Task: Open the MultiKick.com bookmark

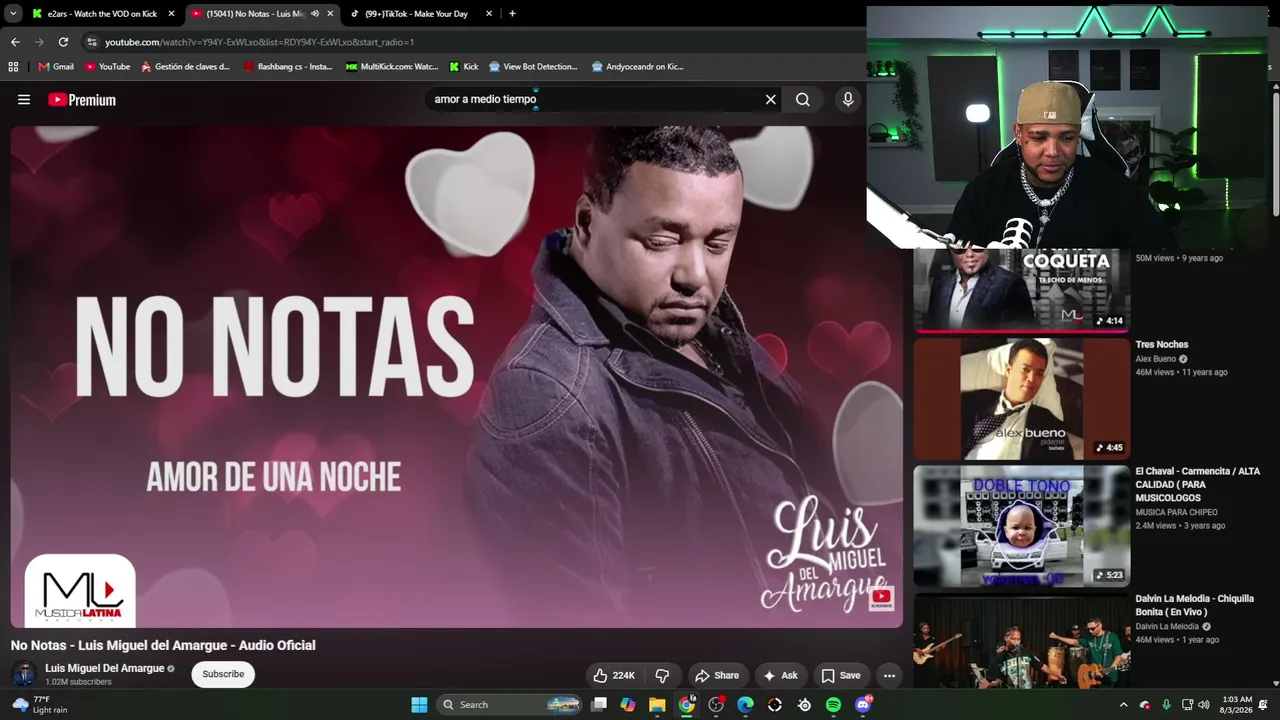Action: (392, 67)
